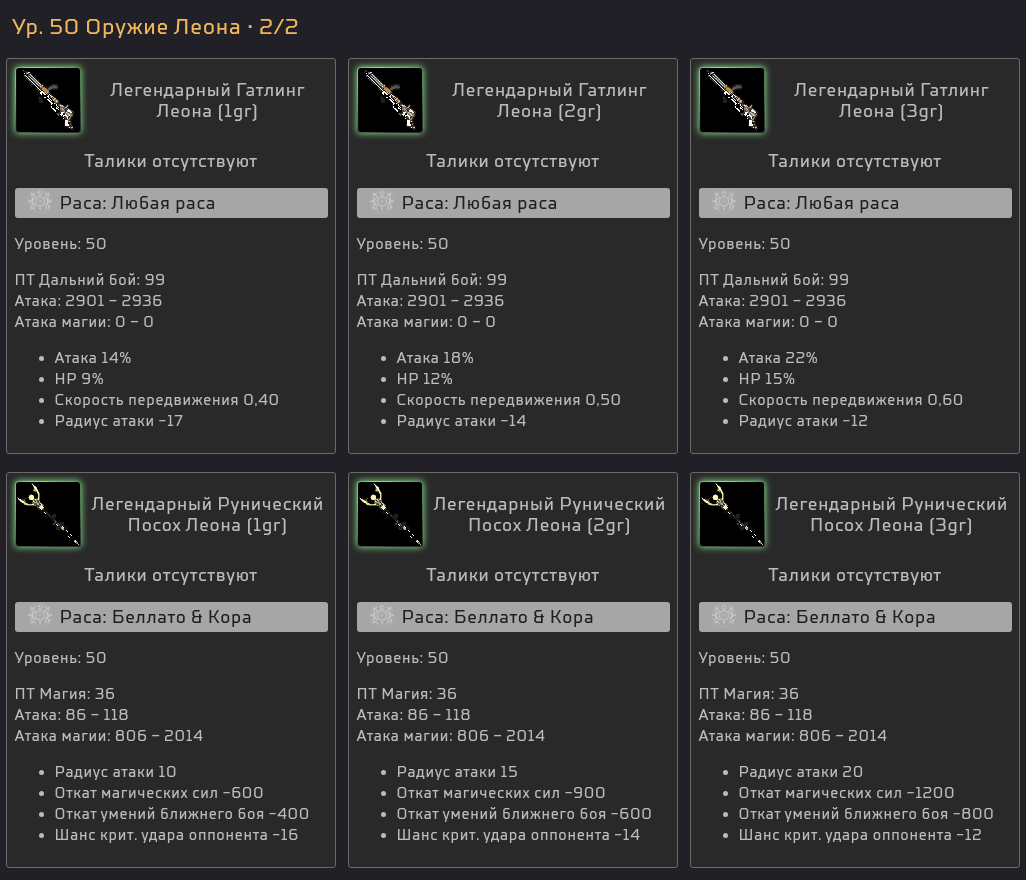
Task: Click 'ПТ Дальний бой: 99' in Гатлинг (1gr)
Action: (x=90, y=280)
